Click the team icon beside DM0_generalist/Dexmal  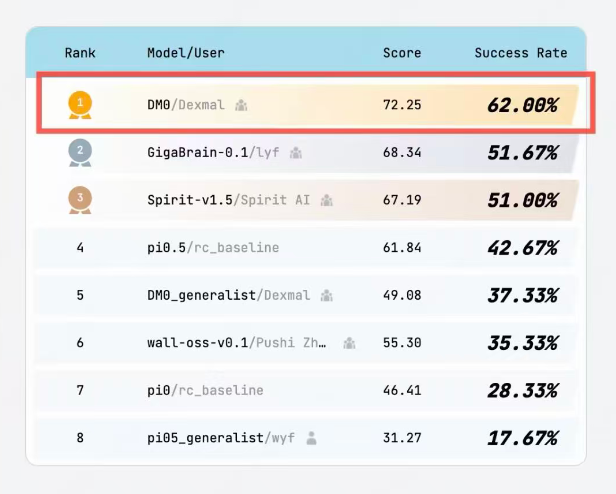click(327, 296)
